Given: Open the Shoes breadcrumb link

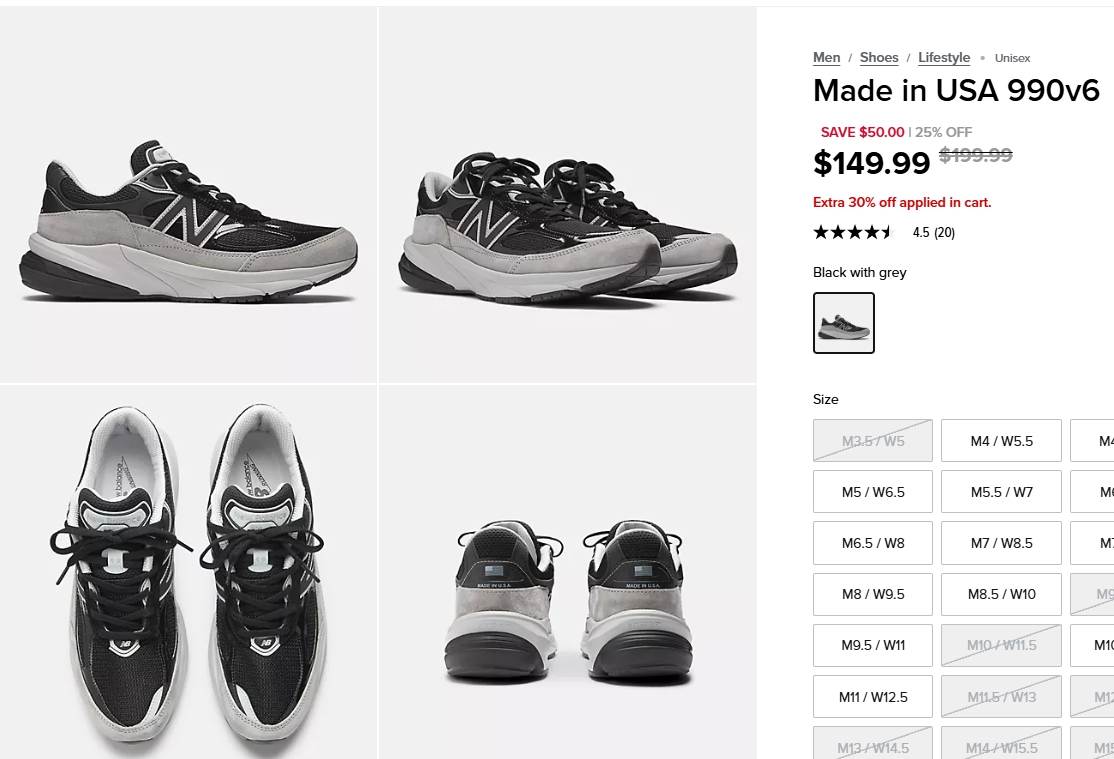Looking at the screenshot, I should [879, 58].
